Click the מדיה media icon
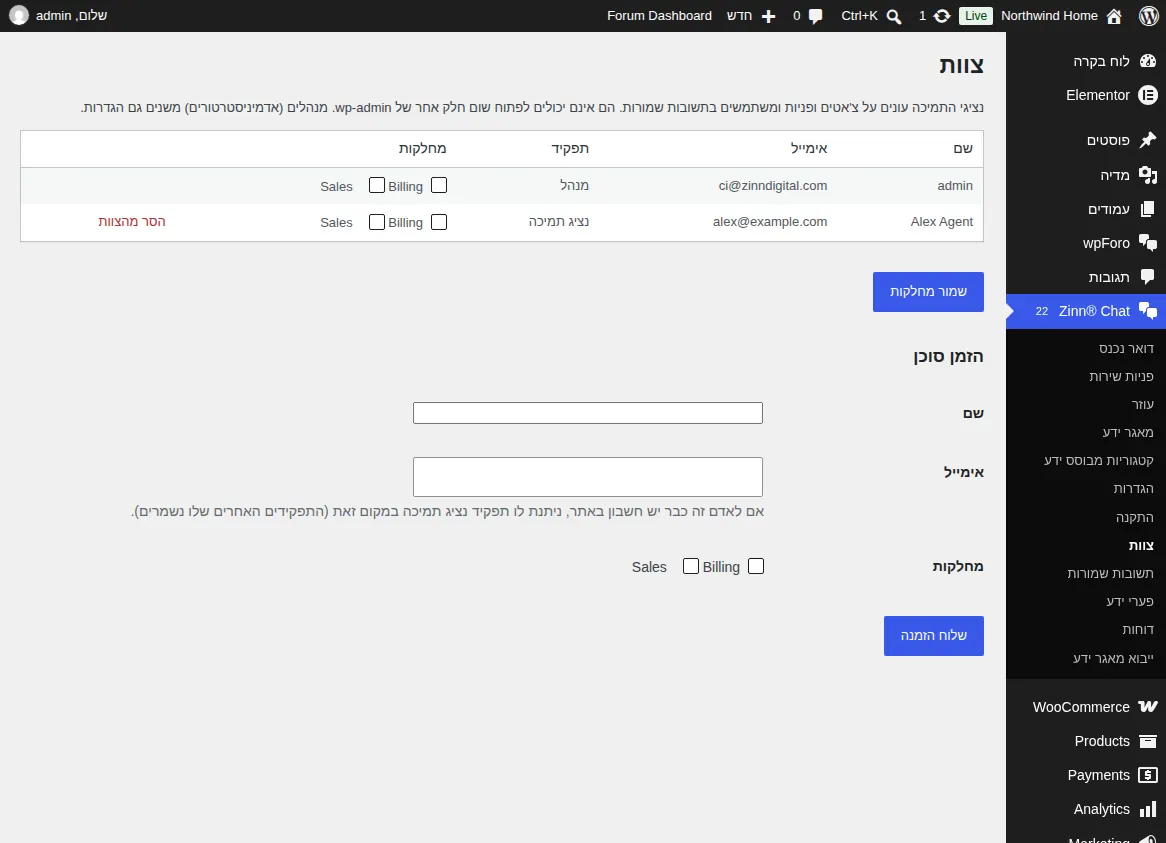 click(x=1148, y=175)
